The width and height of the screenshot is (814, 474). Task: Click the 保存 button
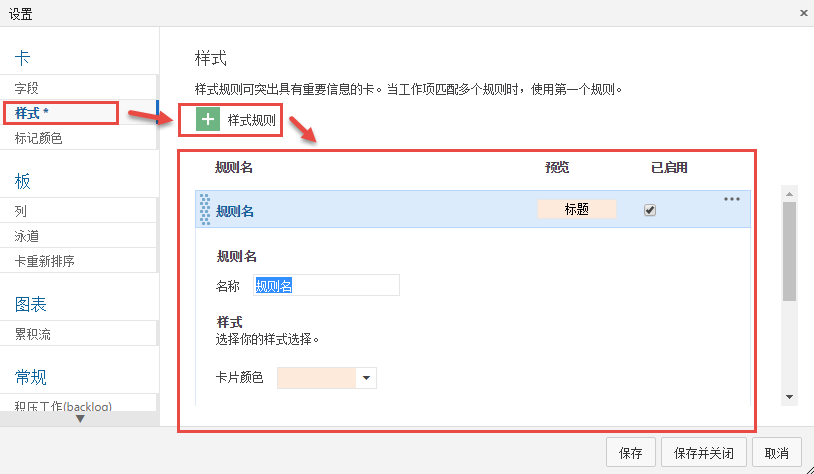coord(631,453)
